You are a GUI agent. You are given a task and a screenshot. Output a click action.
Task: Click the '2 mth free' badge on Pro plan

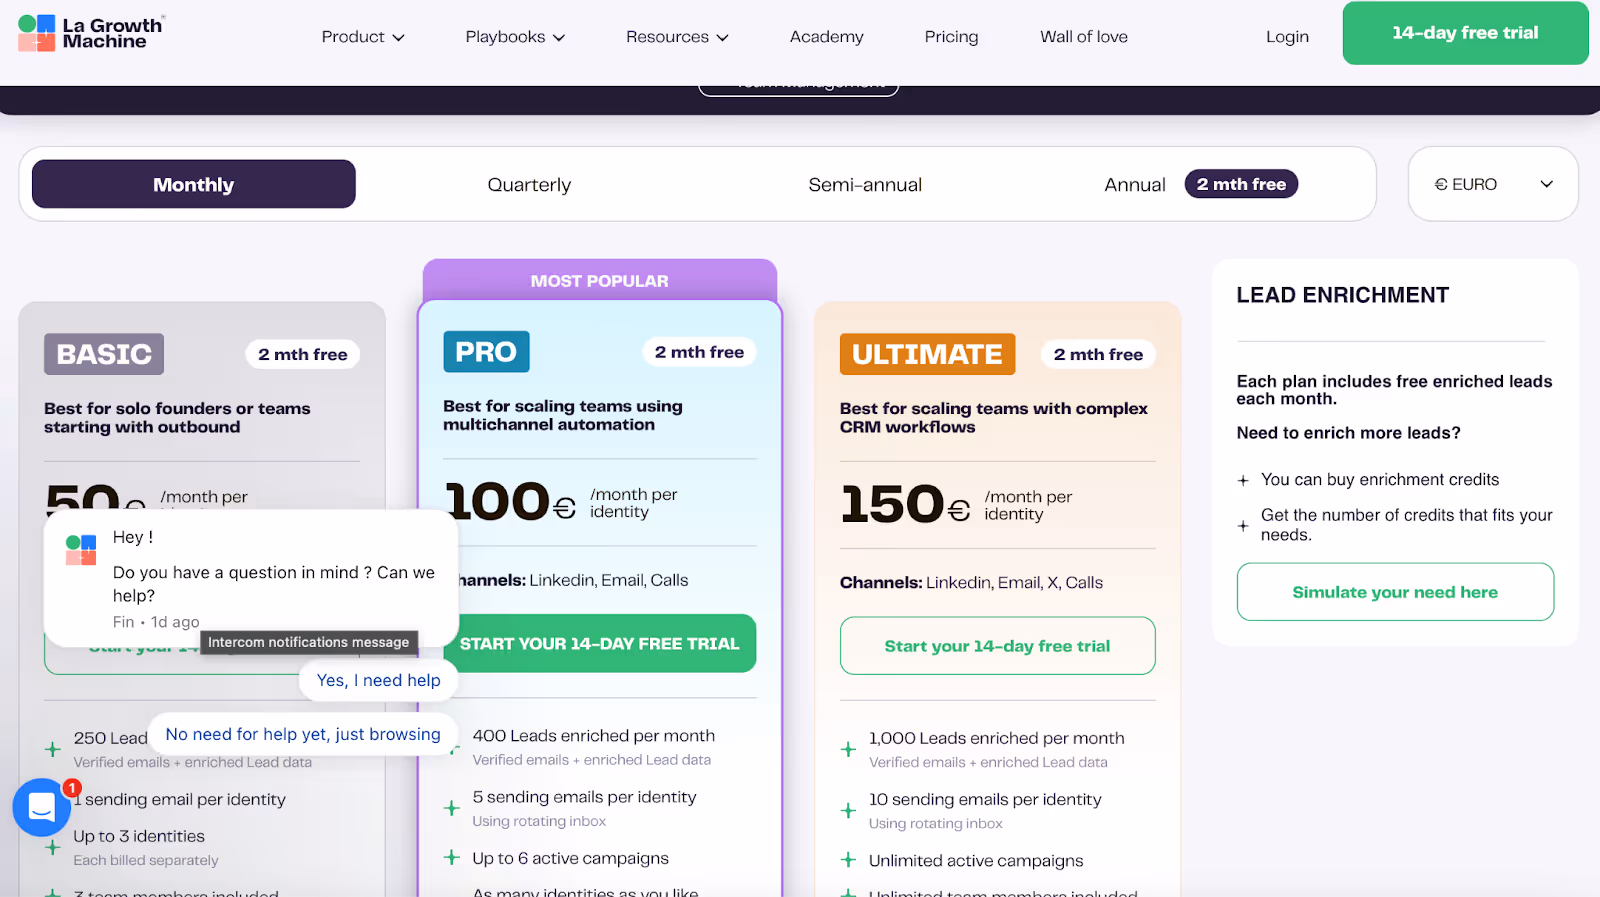[x=699, y=352]
